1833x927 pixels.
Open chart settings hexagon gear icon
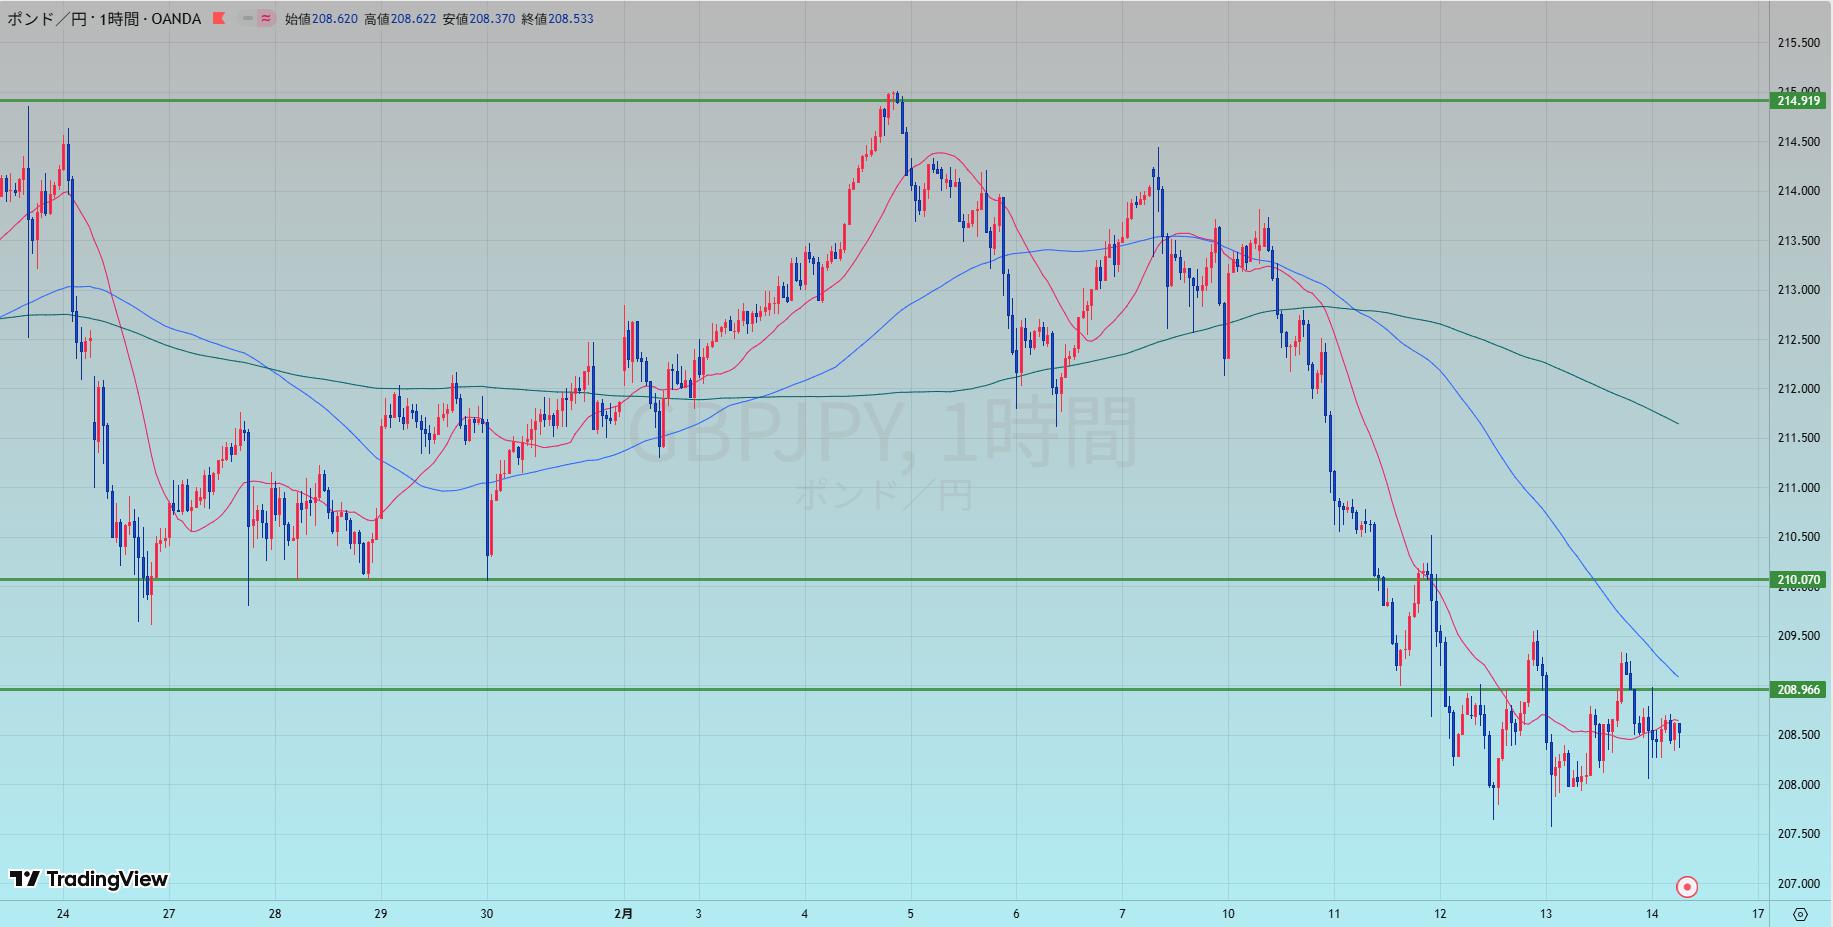pos(1800,914)
